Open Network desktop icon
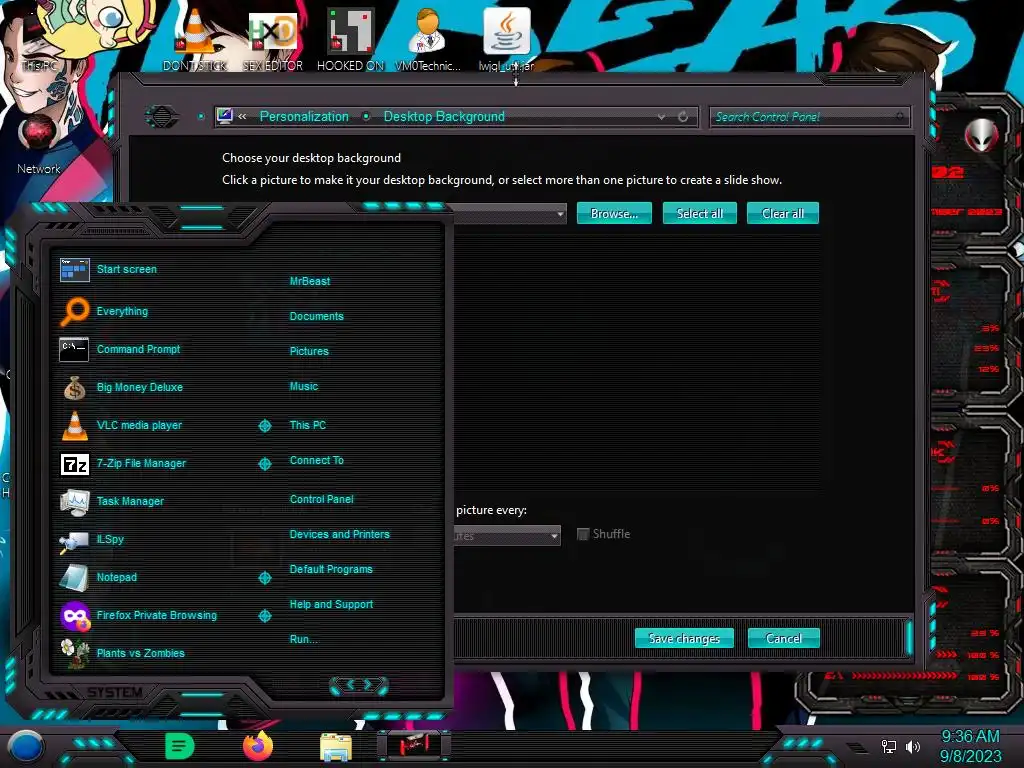This screenshot has height=768, width=1024. coord(39,145)
